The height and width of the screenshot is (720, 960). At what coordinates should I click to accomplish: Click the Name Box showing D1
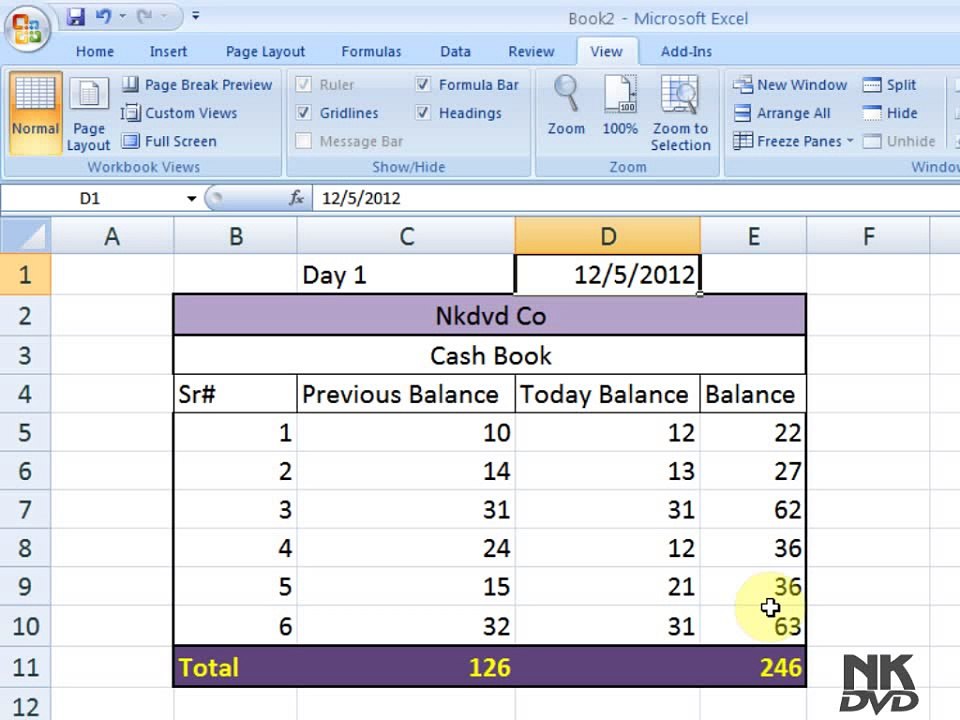[92, 198]
